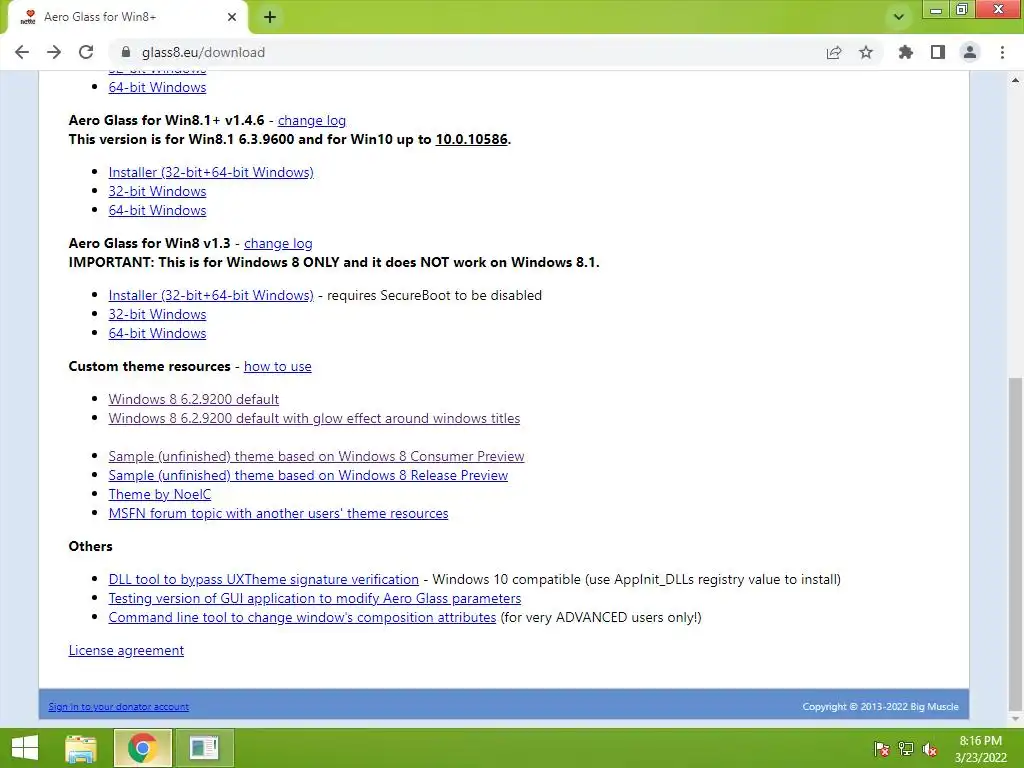Download the Win8 v1.3 Installer
Screen dimensions: 1024x768
(211, 295)
